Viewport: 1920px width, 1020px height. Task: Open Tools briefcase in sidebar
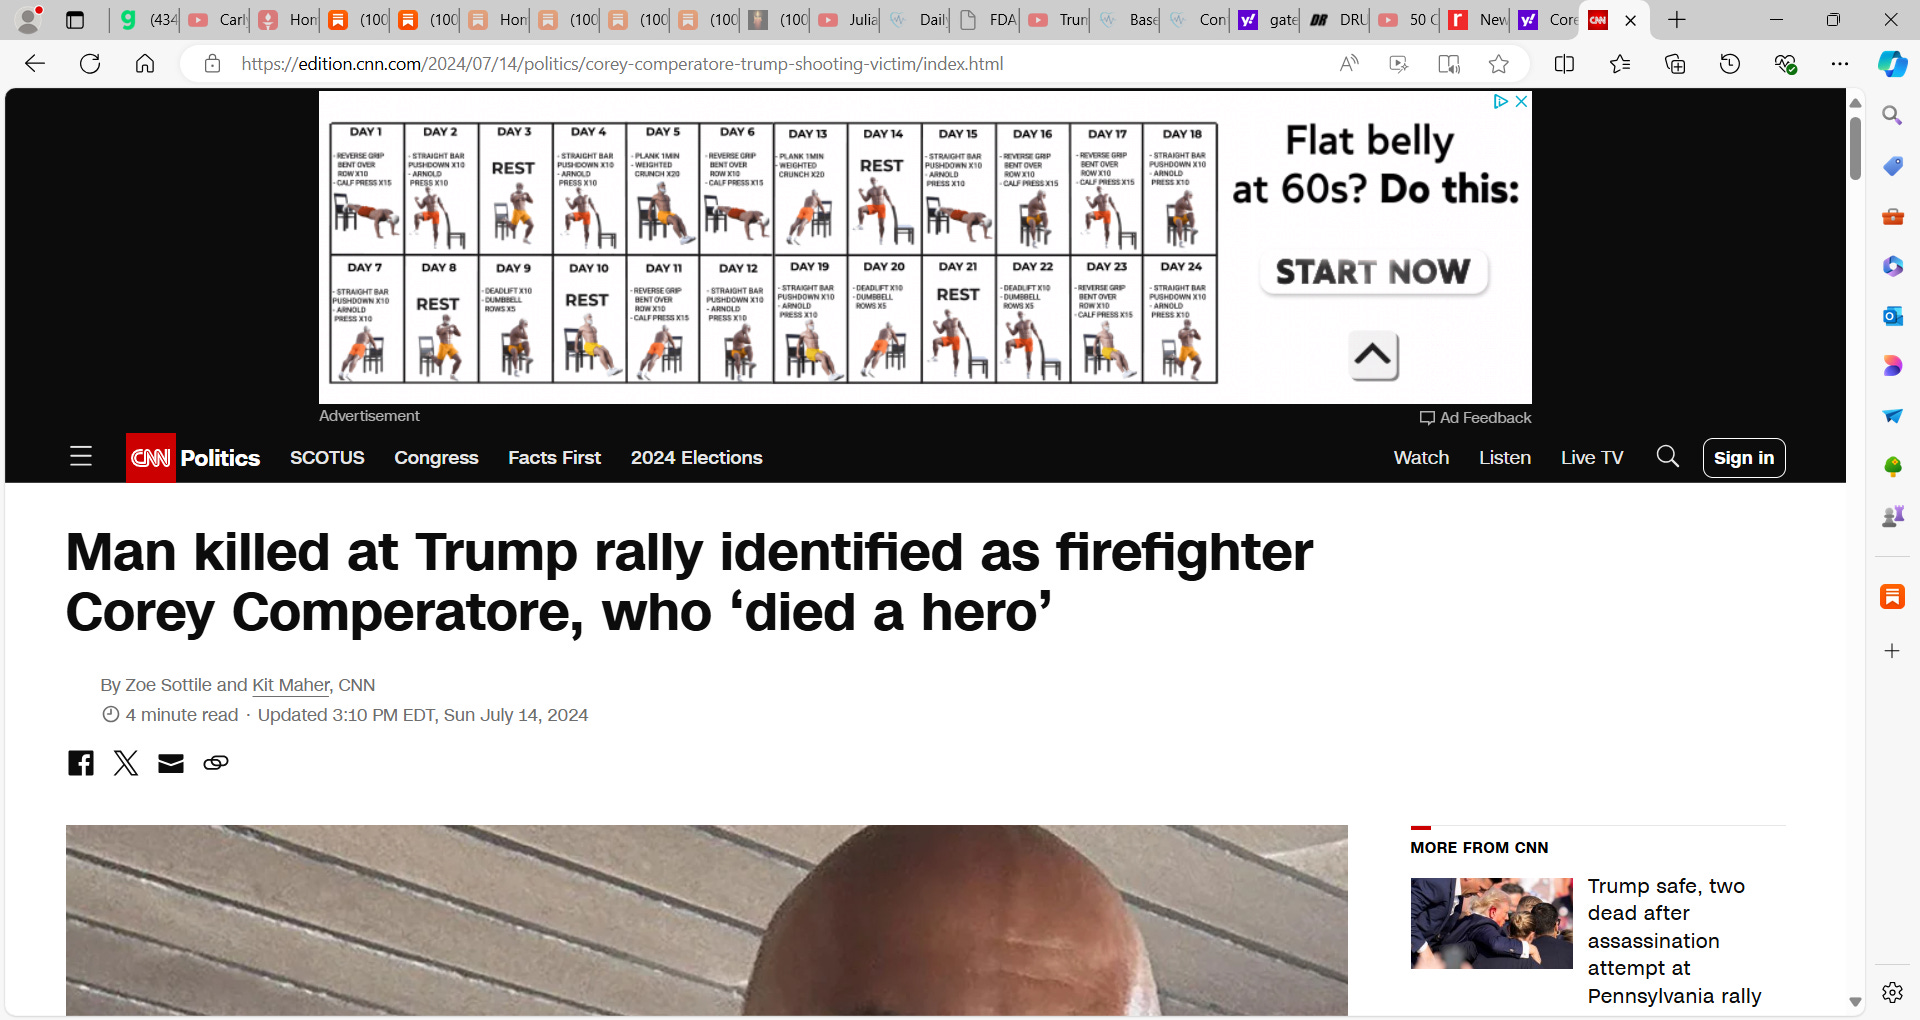[1892, 216]
